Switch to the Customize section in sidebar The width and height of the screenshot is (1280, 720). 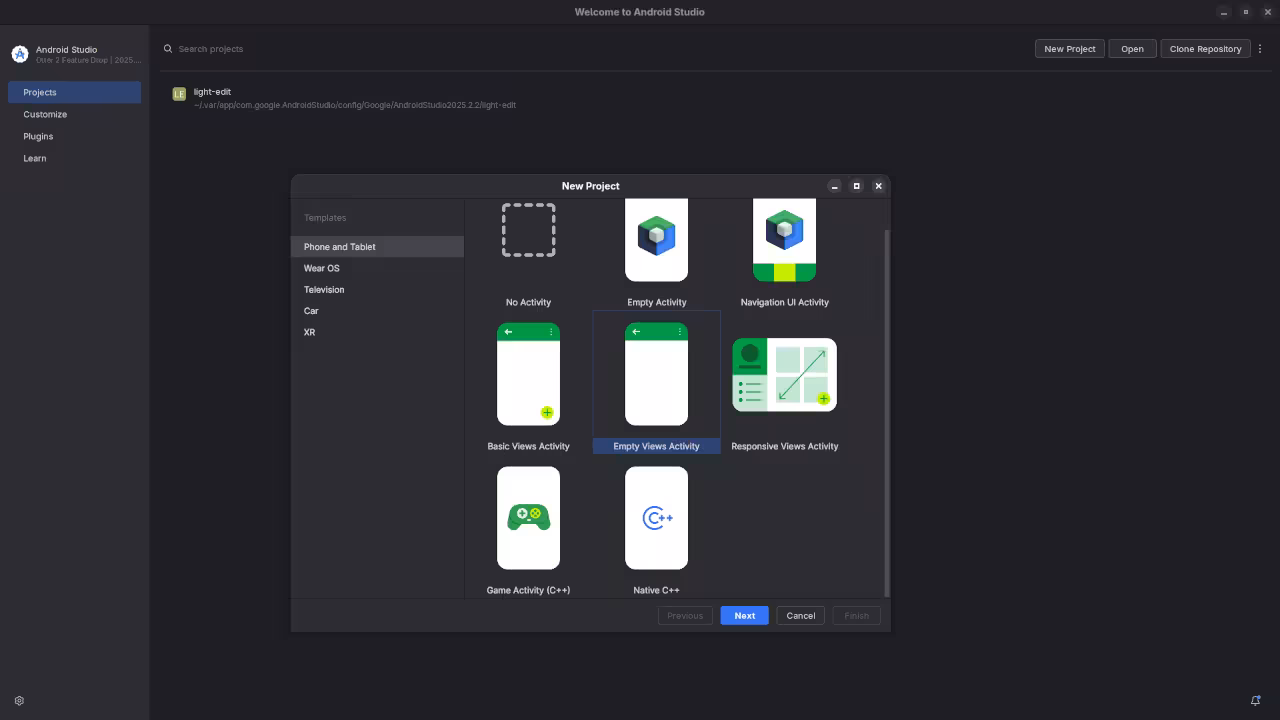click(x=45, y=114)
